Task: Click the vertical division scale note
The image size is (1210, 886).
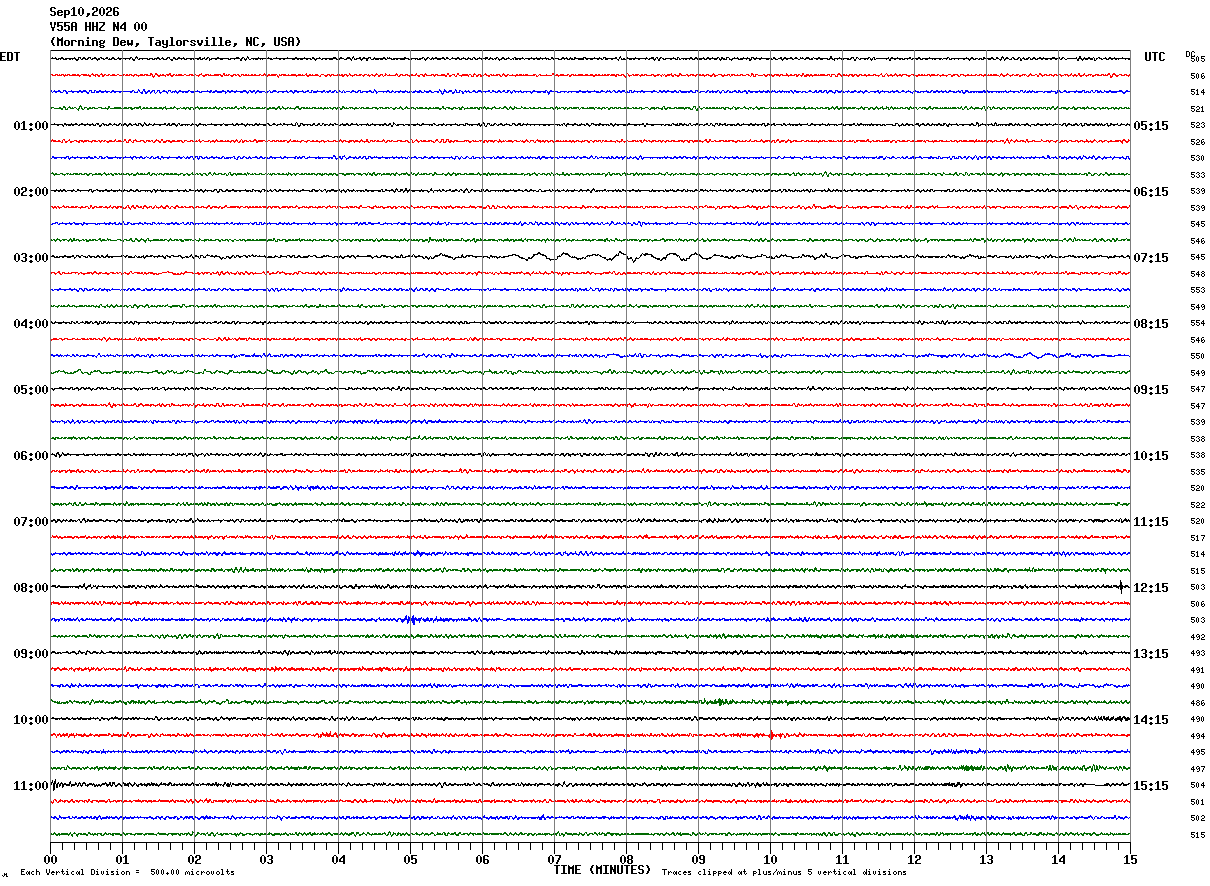Action: [127, 873]
